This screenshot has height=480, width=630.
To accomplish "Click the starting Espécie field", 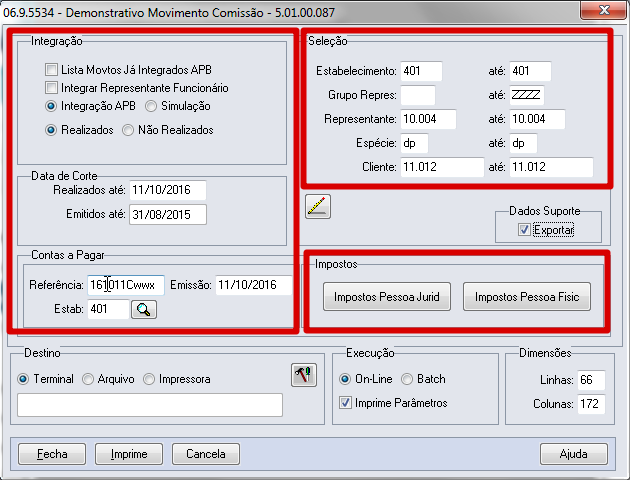I will point(414,143).
